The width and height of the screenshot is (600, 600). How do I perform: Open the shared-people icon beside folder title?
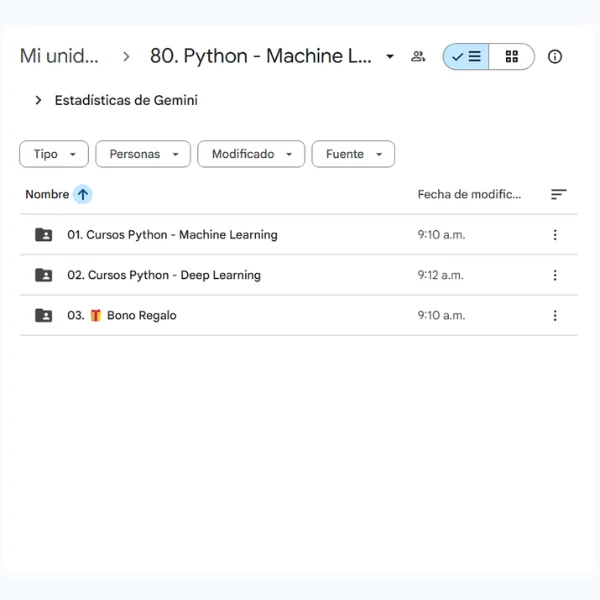tap(418, 57)
